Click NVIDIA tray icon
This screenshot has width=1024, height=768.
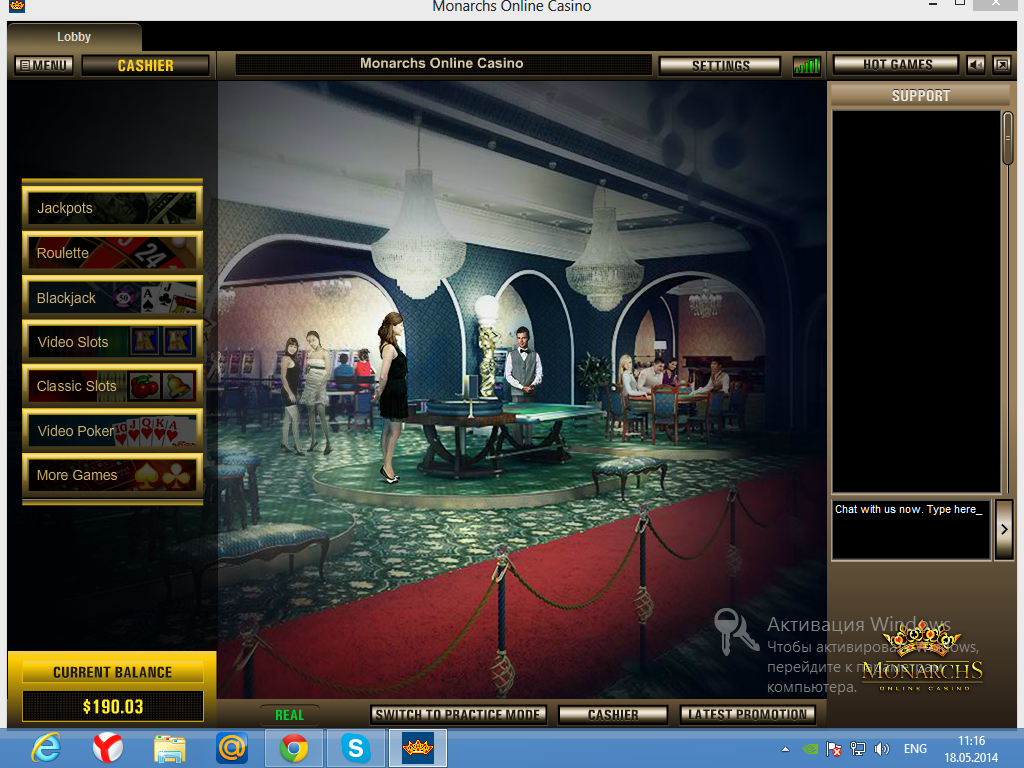(810, 749)
